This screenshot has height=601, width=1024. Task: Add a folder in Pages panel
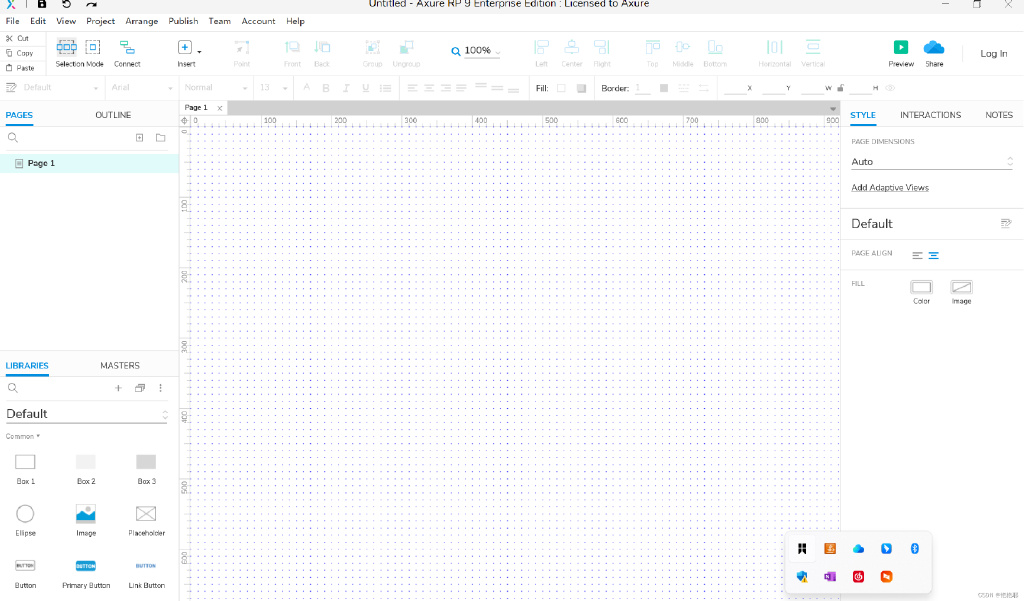(160, 138)
